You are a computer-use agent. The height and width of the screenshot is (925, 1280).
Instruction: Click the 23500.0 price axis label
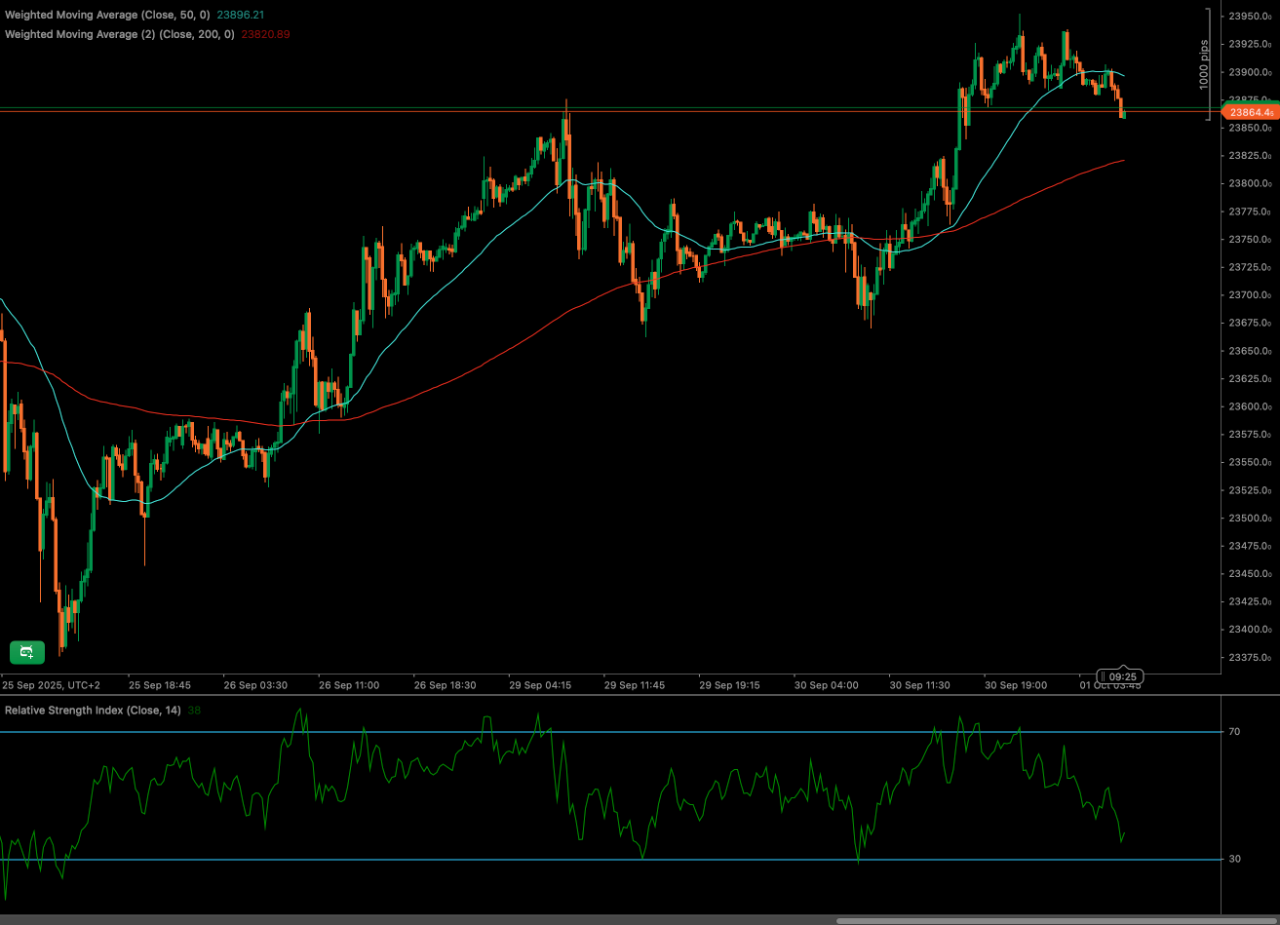click(1250, 518)
